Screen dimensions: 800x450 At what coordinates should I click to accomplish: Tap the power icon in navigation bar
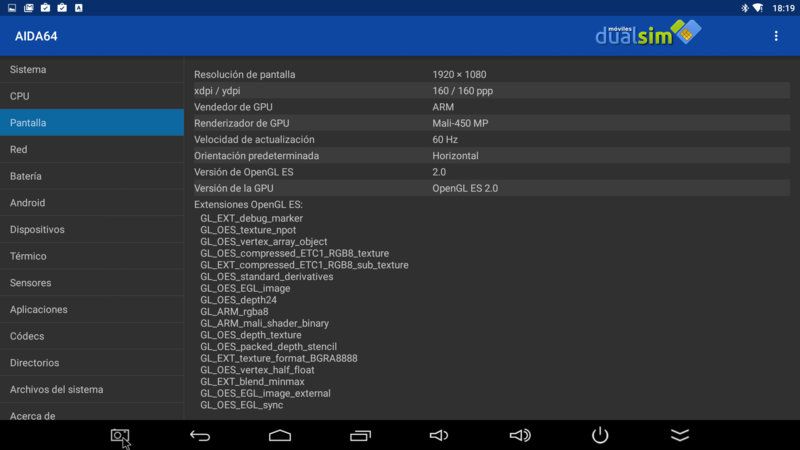600,435
